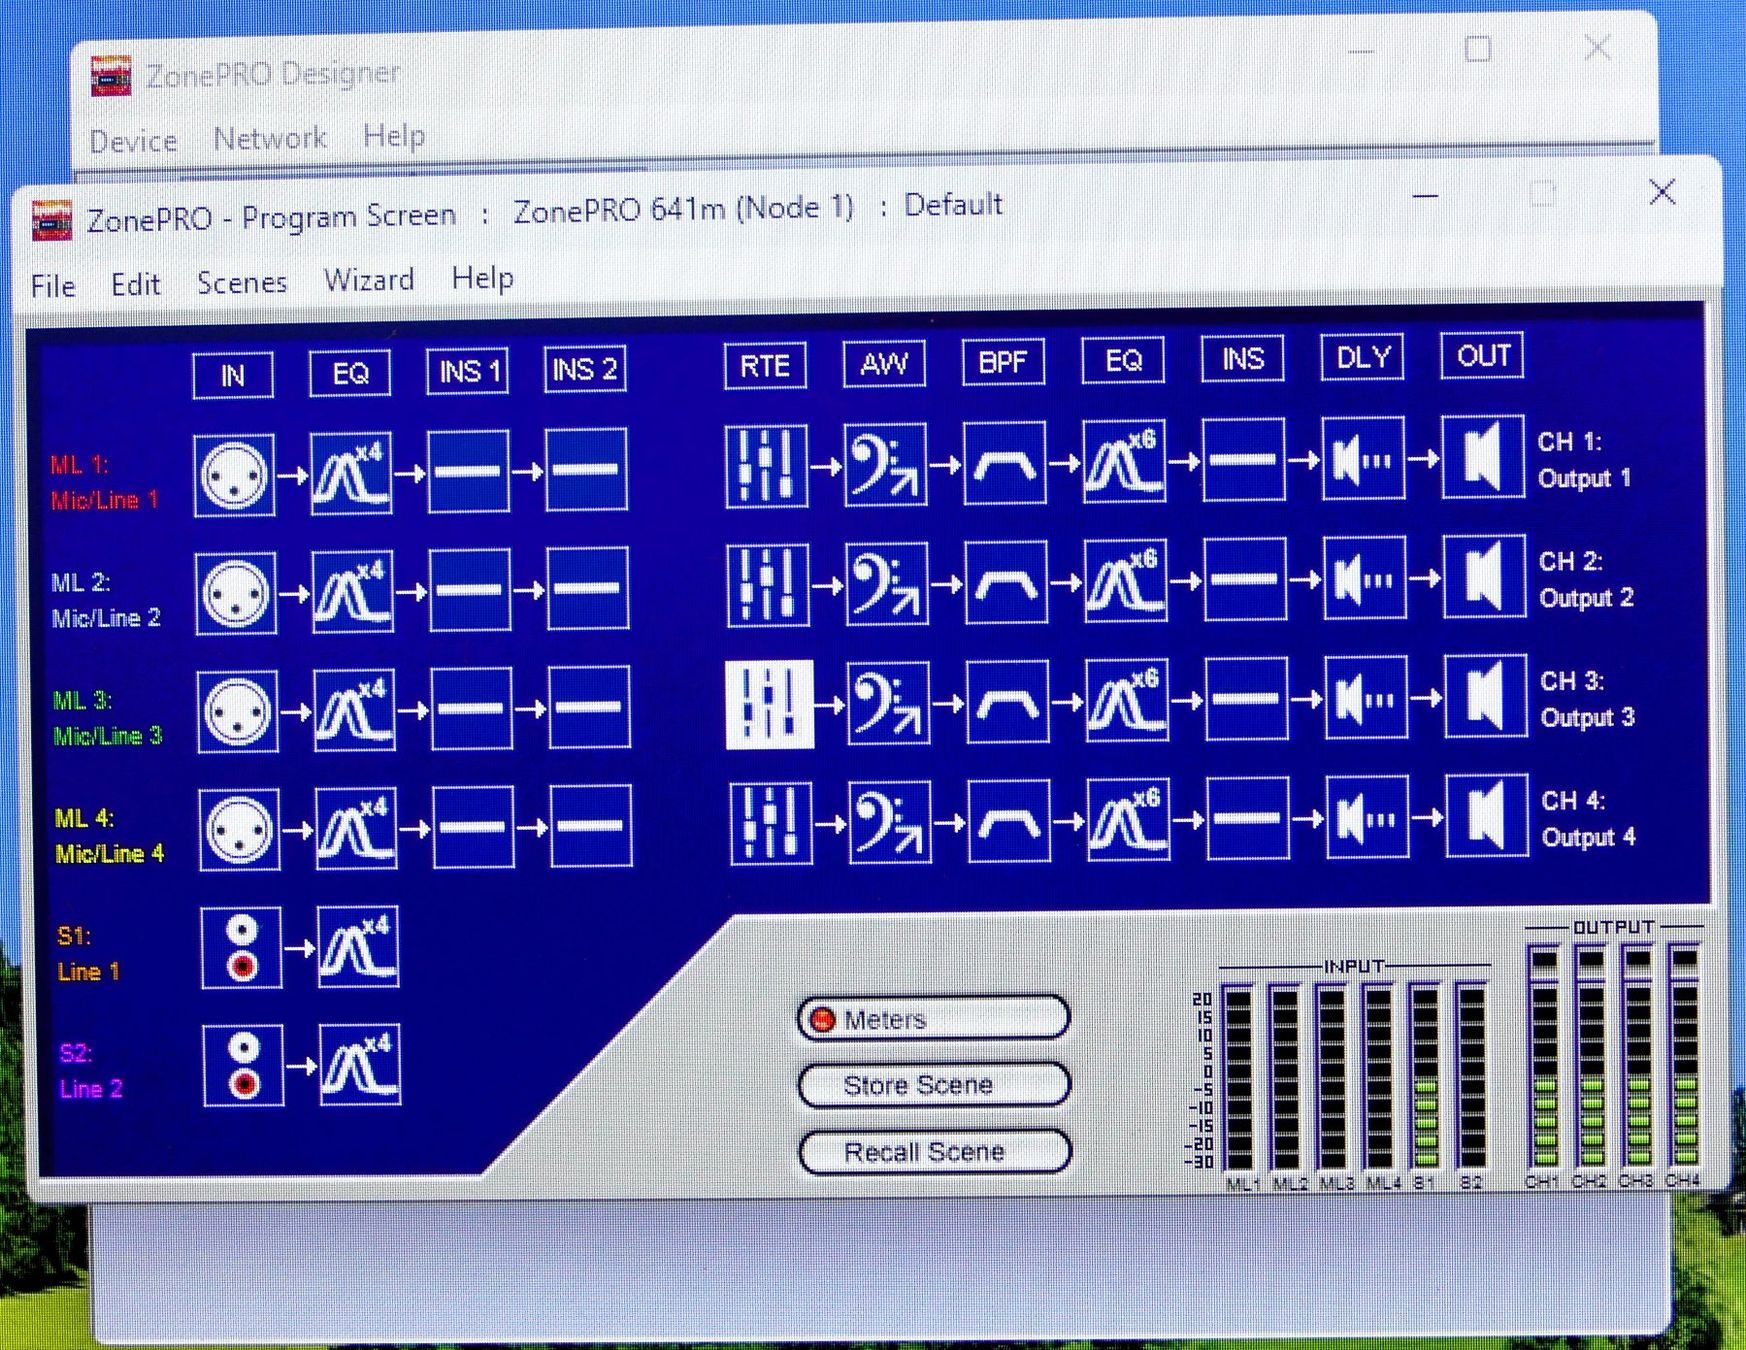The width and height of the screenshot is (1746, 1350).
Task: Open the CH 3 output speaker block
Action: 1486,696
